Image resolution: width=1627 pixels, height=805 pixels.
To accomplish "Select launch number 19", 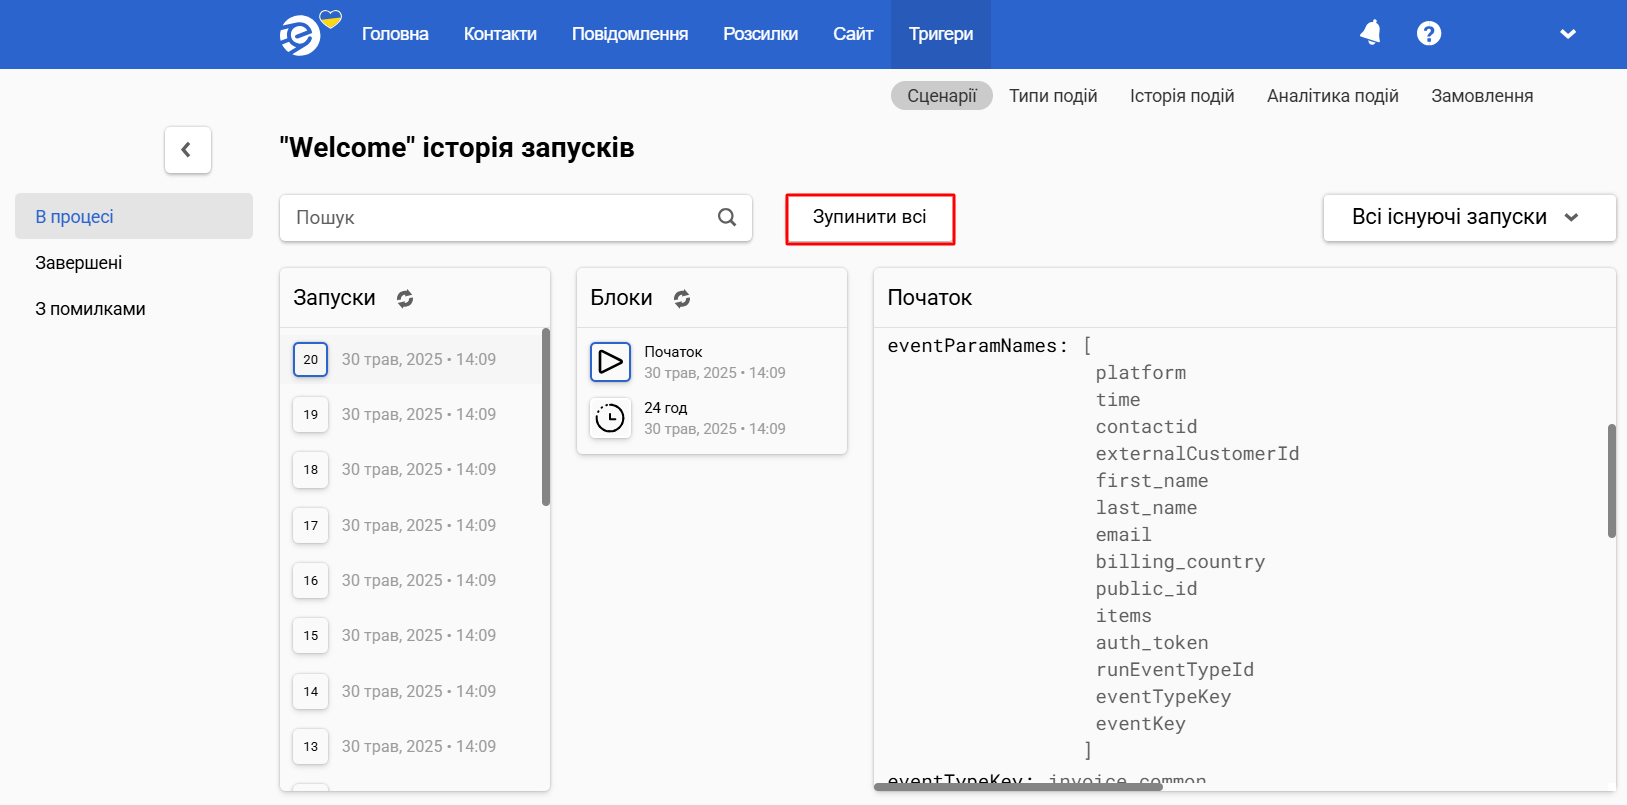I will click(311, 414).
